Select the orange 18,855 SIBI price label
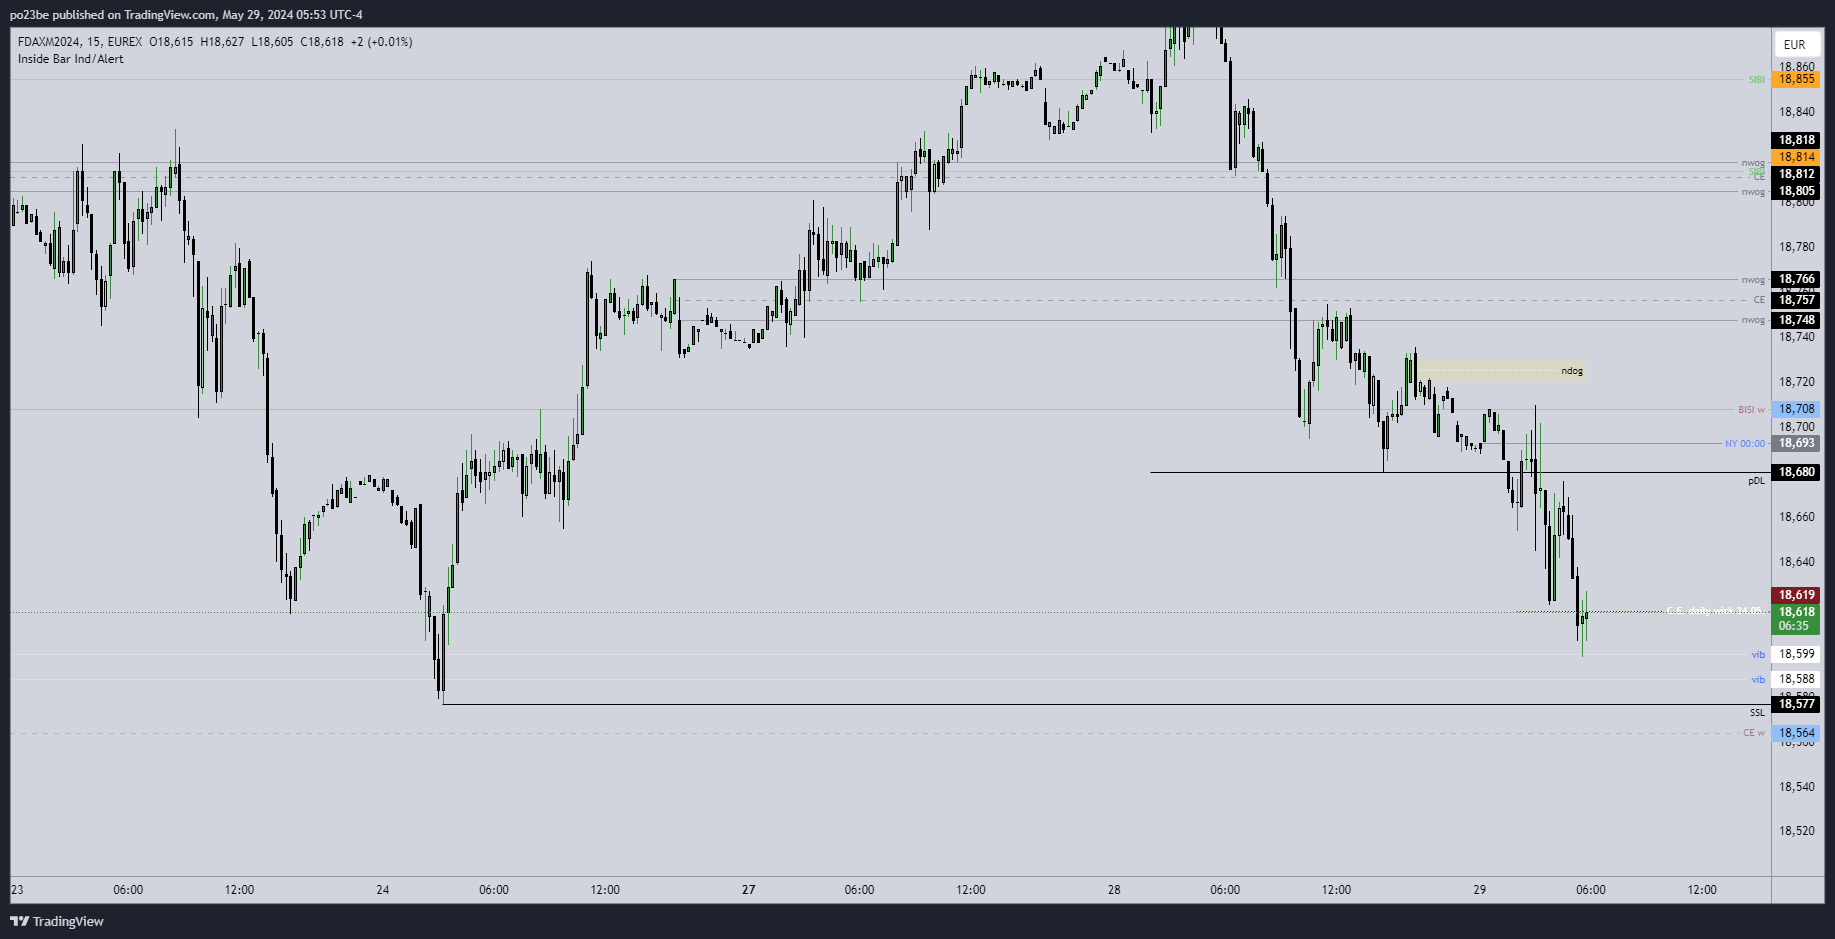 point(1796,79)
